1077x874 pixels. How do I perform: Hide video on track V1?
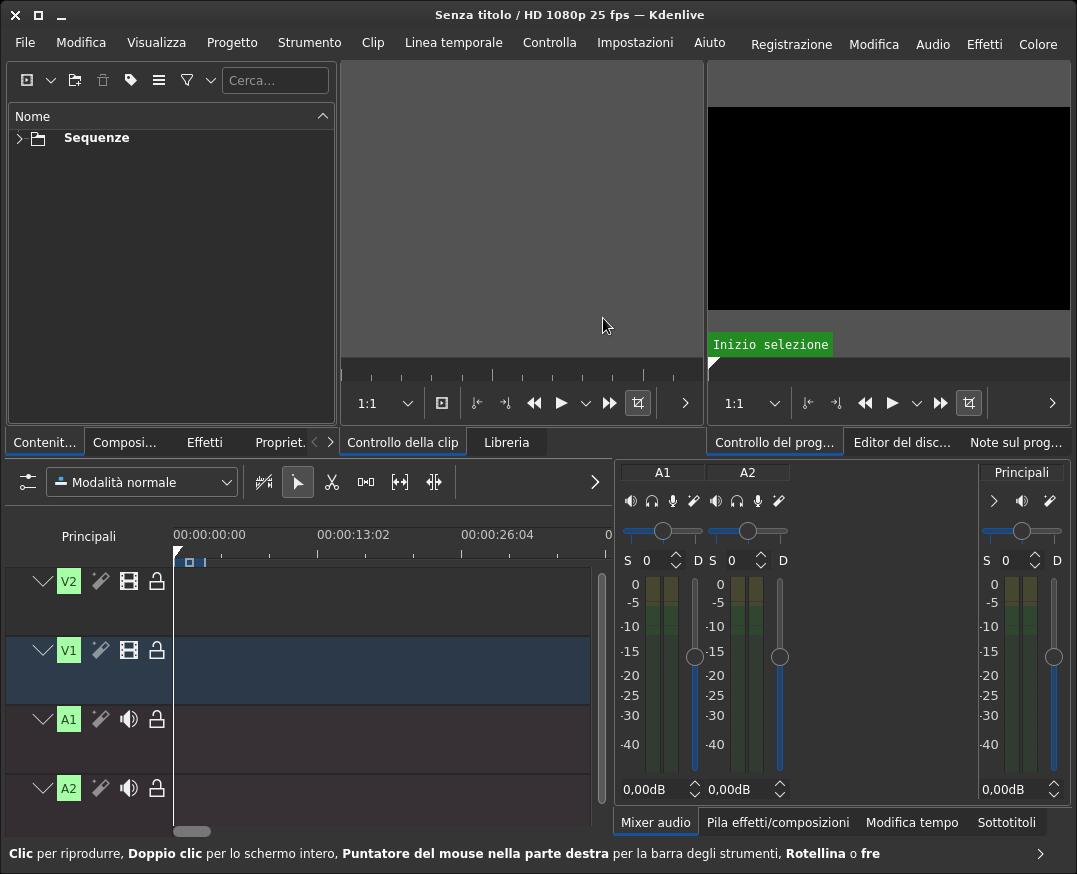128,650
